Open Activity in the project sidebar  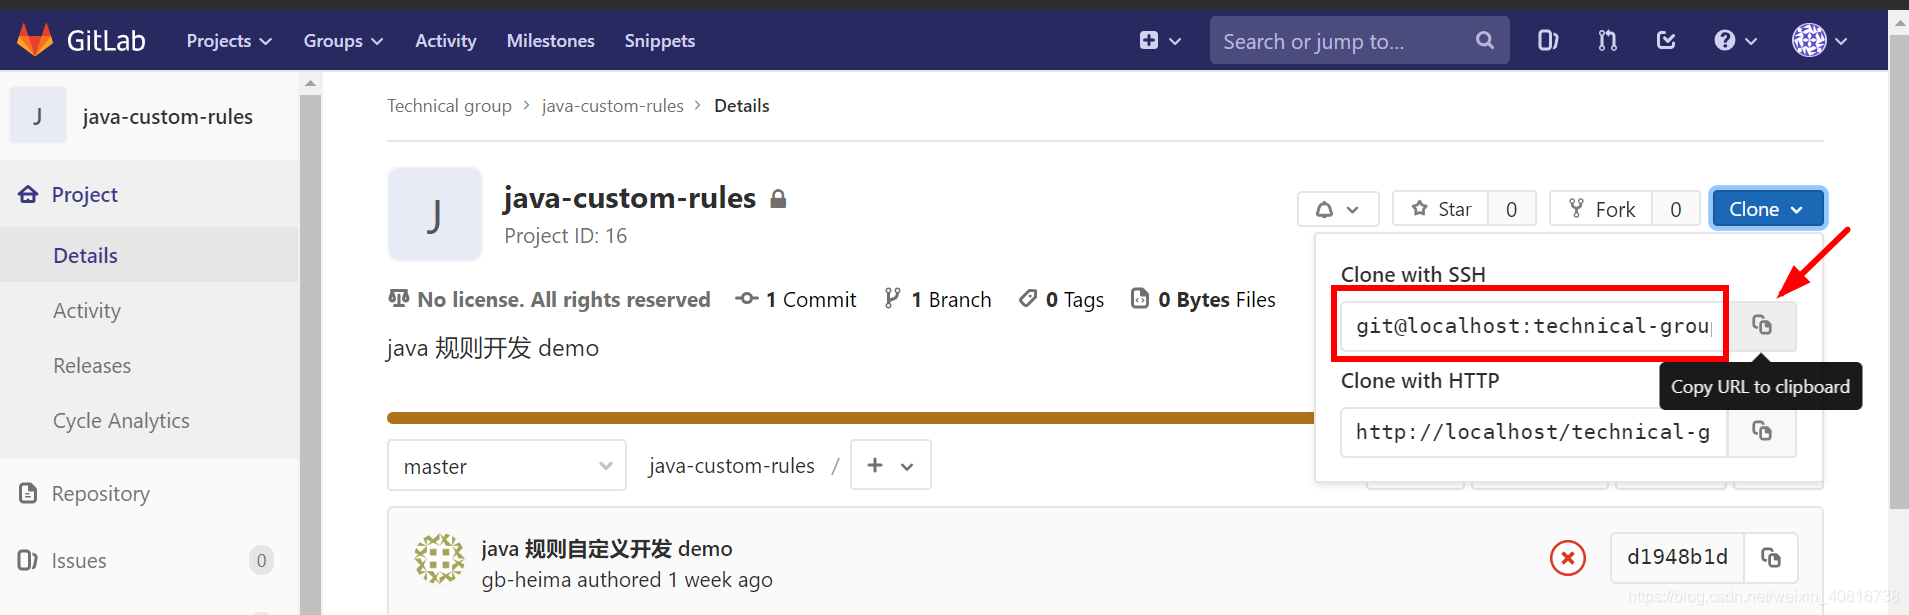pyautogui.click(x=87, y=310)
